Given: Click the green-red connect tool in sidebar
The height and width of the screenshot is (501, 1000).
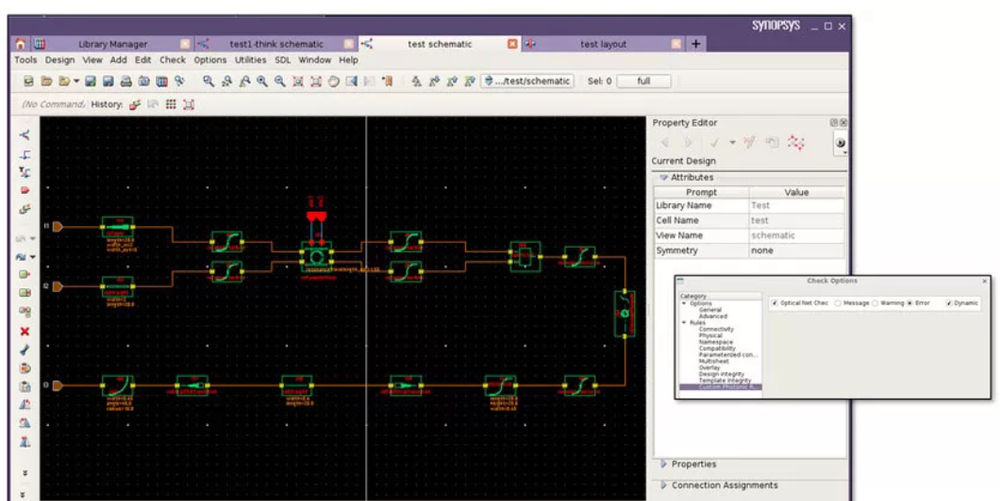Looking at the screenshot, I should (x=25, y=208).
